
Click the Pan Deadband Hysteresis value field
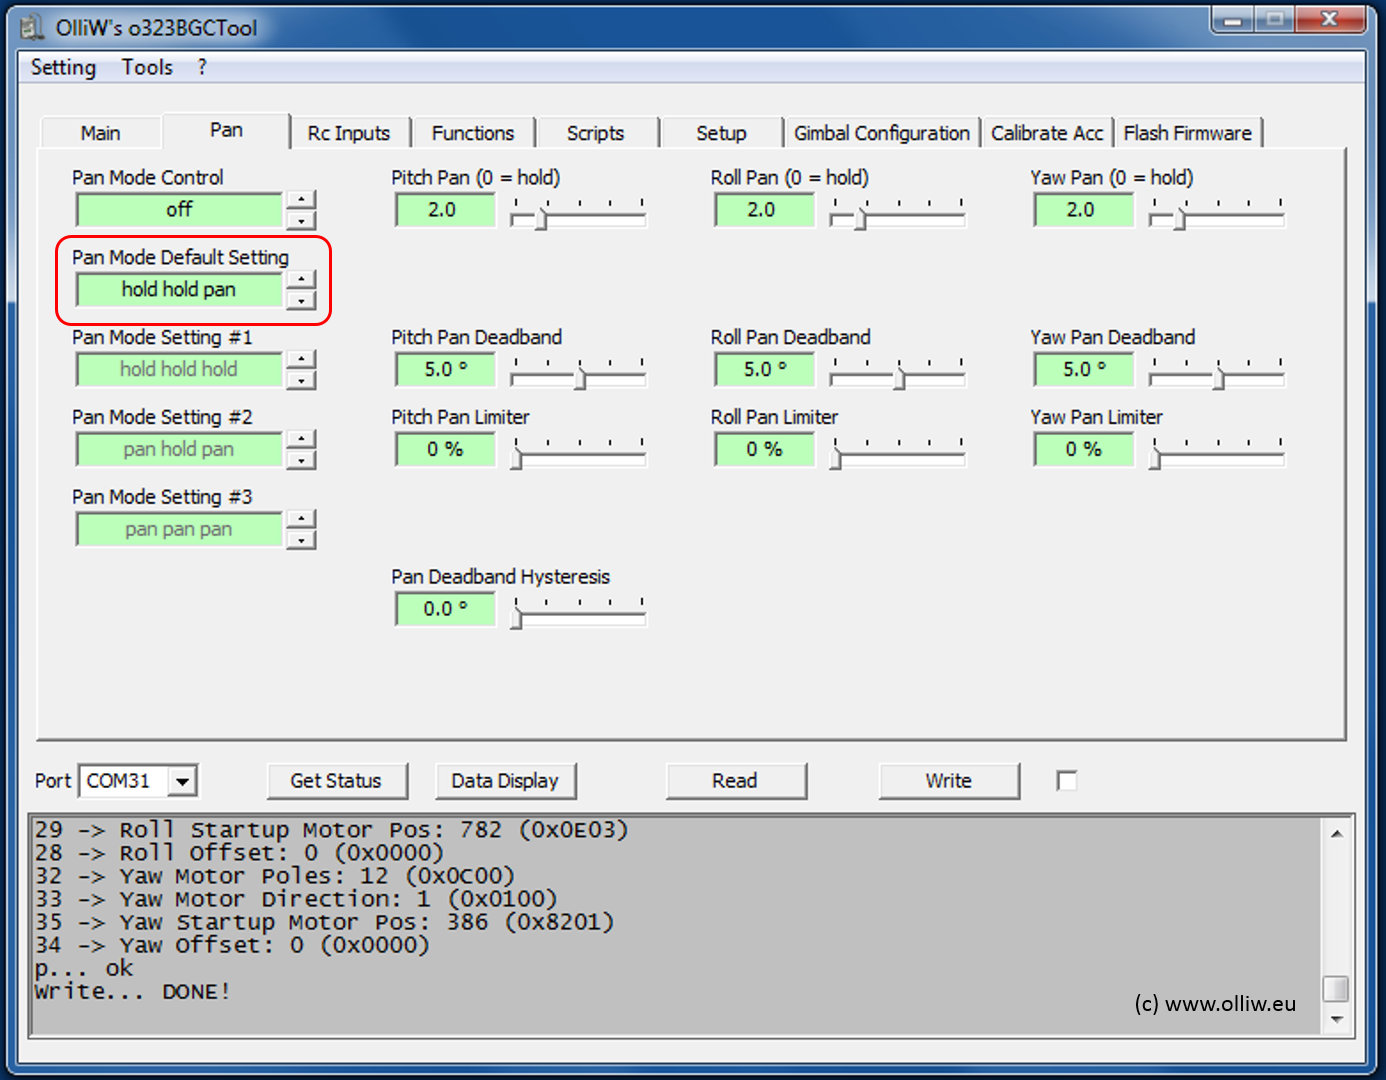coord(445,609)
